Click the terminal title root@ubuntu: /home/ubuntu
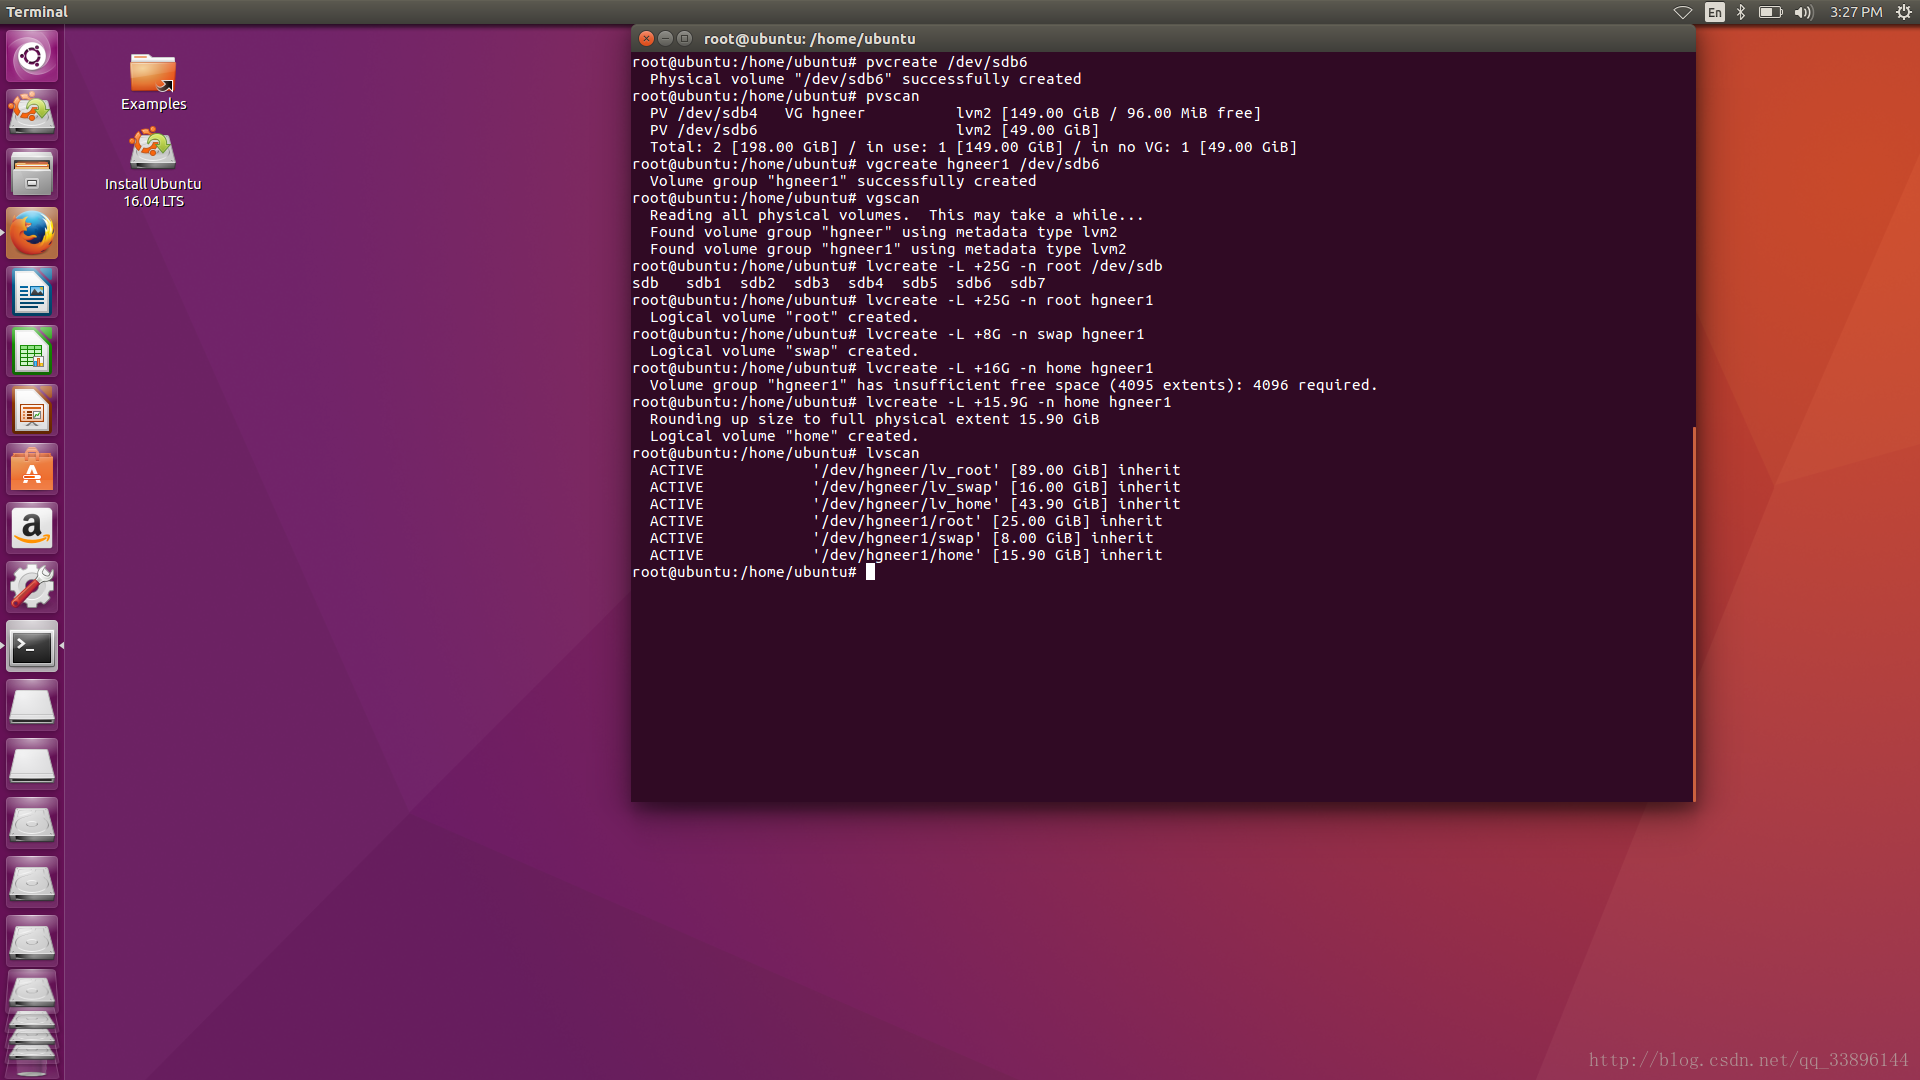 point(809,39)
